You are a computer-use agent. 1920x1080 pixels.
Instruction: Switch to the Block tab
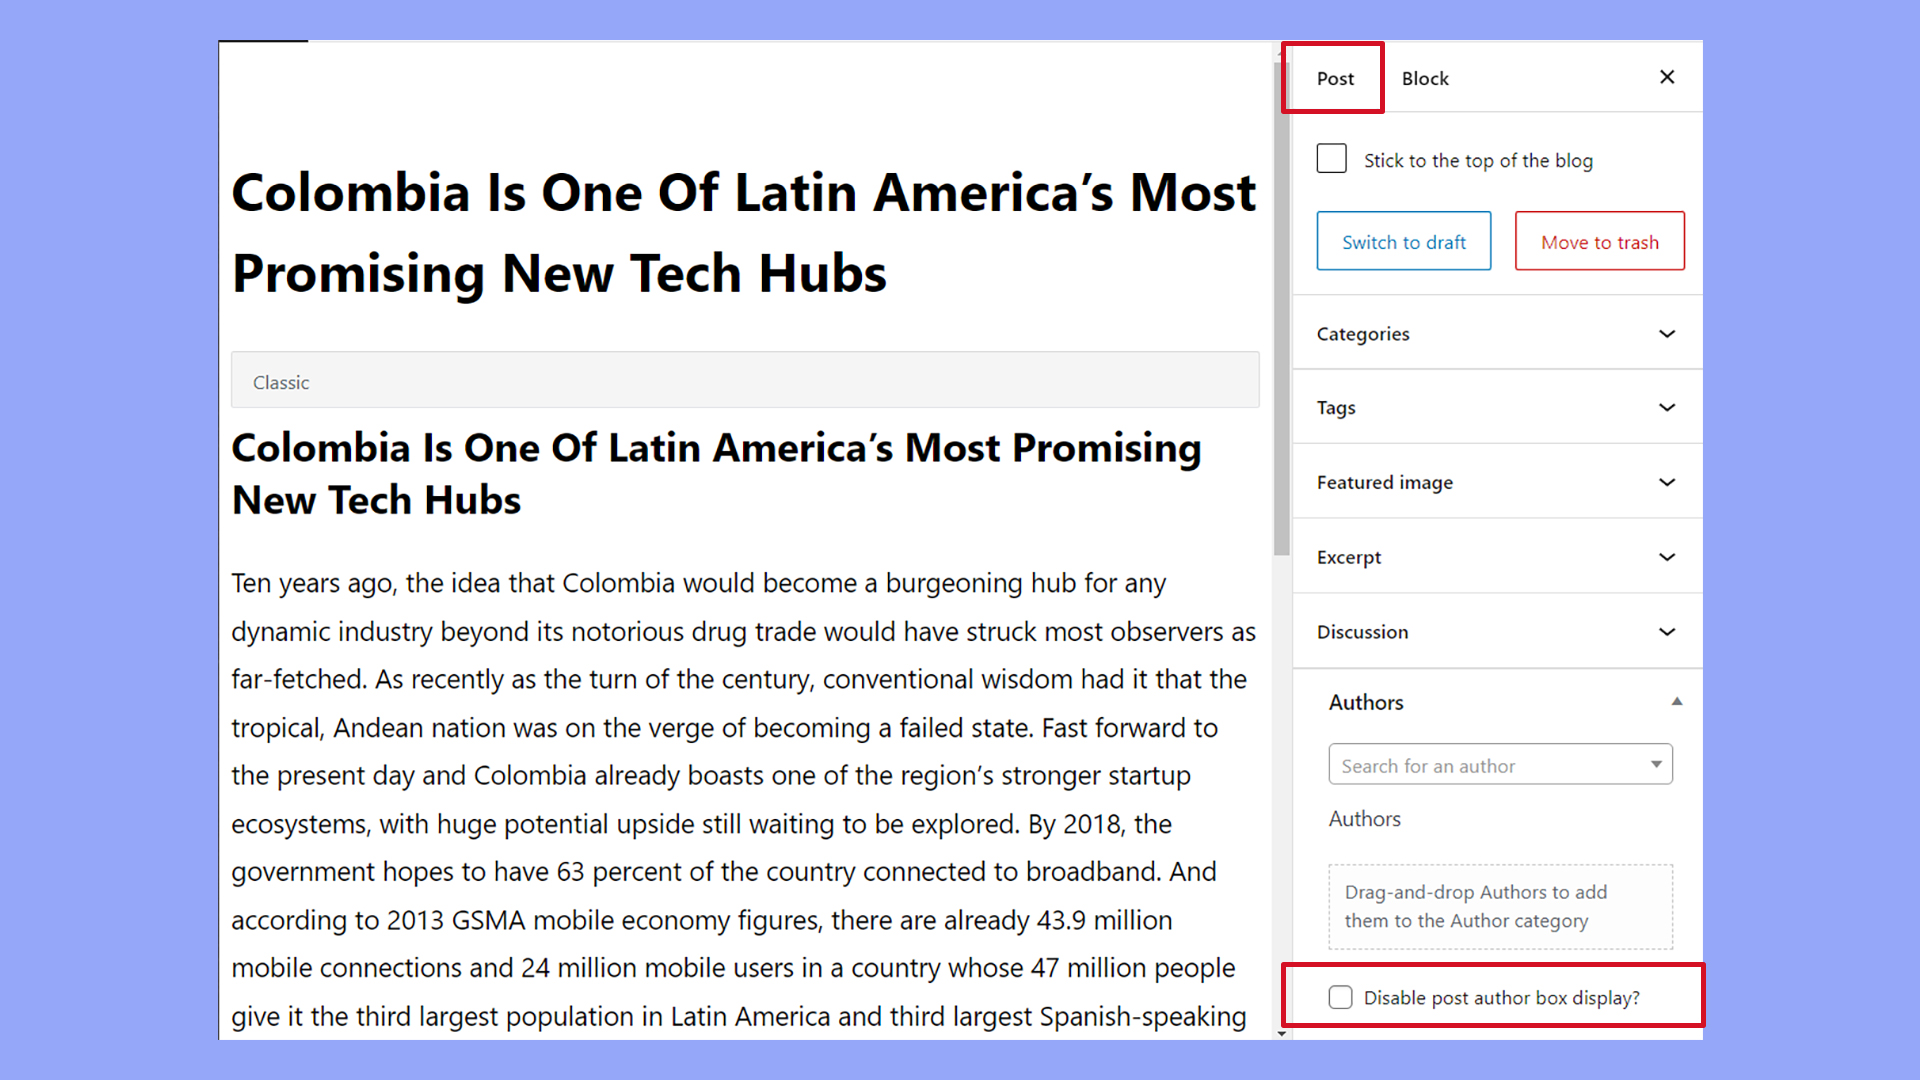(x=1425, y=78)
